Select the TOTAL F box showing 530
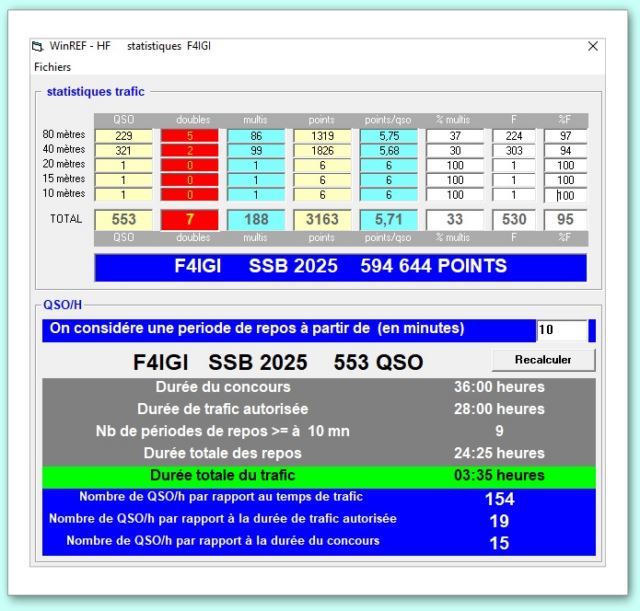Image resolution: width=640 pixels, height=611 pixels. pos(516,219)
